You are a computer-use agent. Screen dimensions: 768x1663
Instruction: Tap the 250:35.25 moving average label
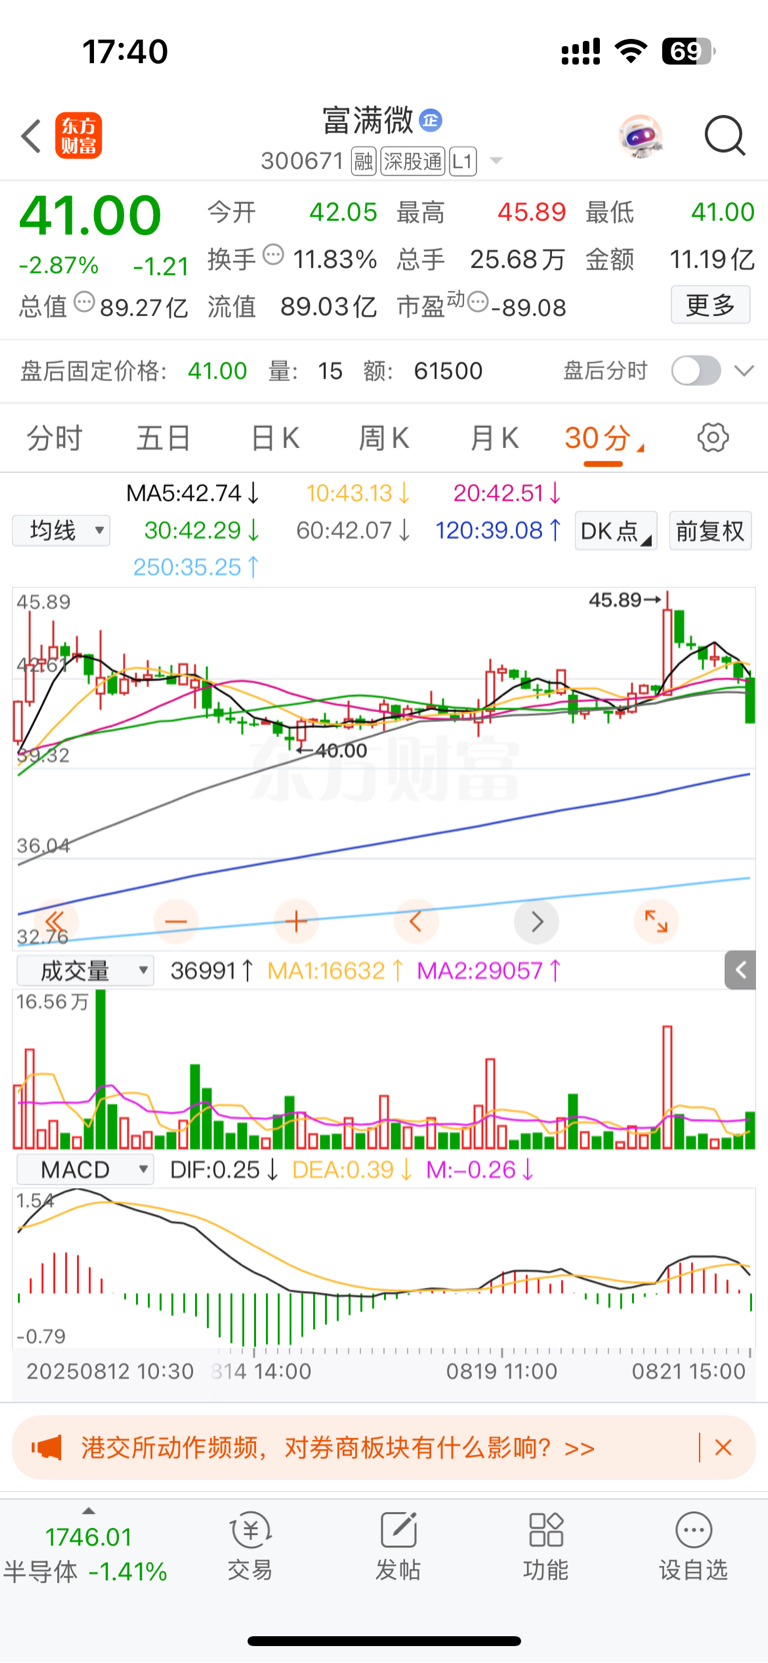[x=196, y=567]
